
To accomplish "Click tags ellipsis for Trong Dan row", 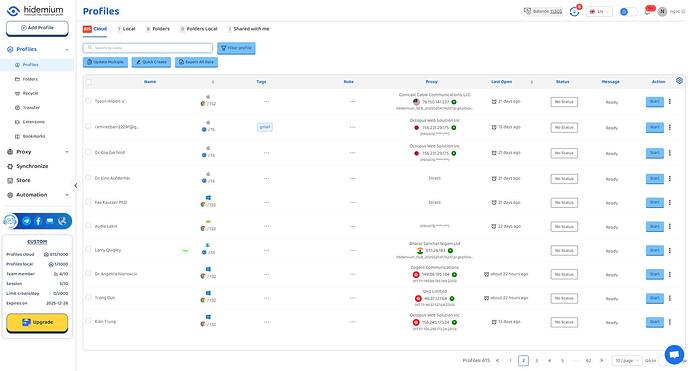I will pos(266,298).
